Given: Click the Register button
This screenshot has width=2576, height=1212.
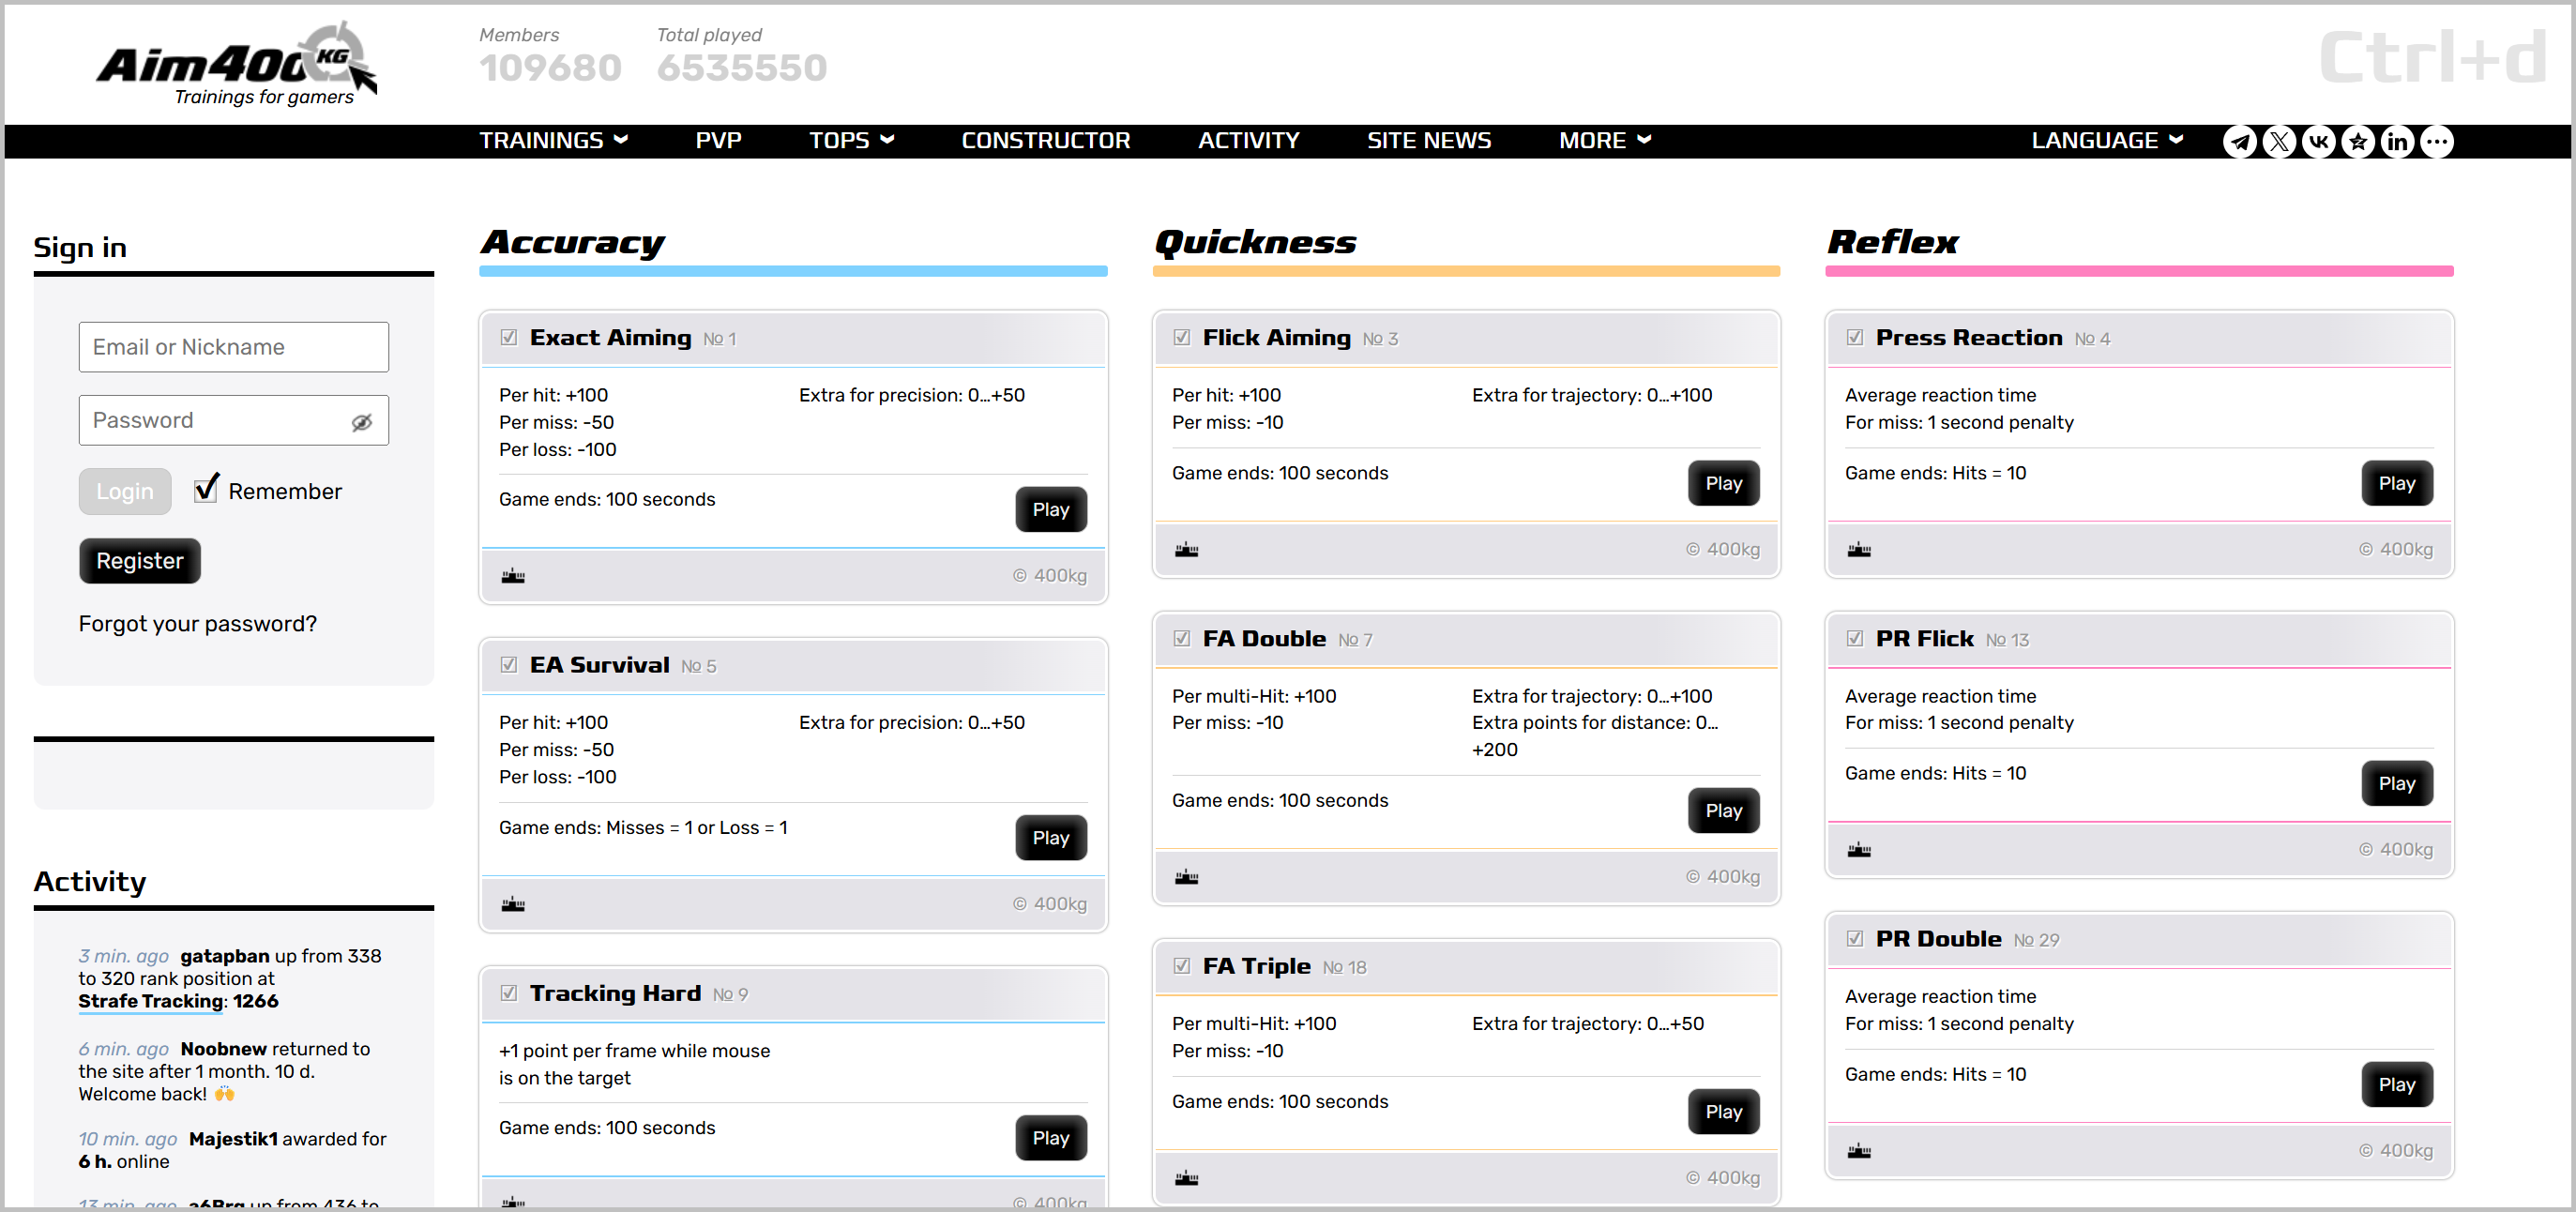Looking at the screenshot, I should click(139, 561).
